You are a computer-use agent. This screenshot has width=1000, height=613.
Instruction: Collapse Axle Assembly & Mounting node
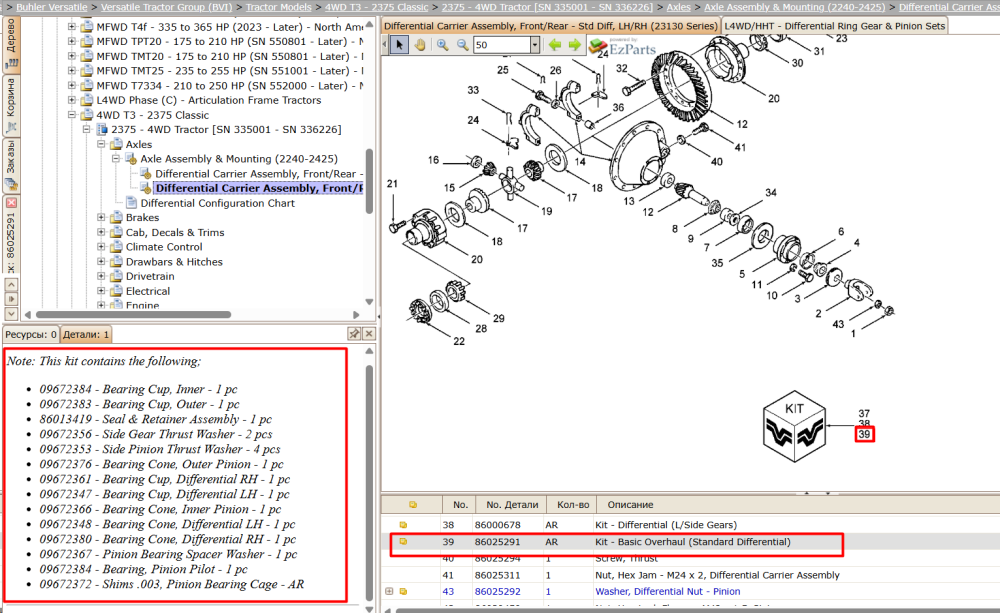tap(116, 159)
